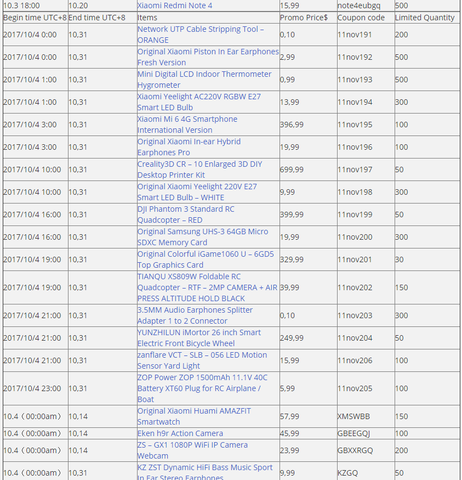Open zanflare LED Motion Sensor Light link

coord(202,360)
